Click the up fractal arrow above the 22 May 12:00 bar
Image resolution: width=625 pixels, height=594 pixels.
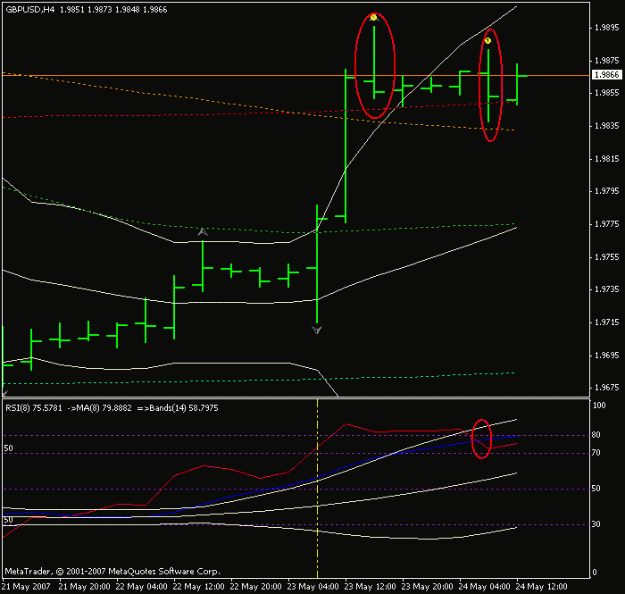(202, 232)
